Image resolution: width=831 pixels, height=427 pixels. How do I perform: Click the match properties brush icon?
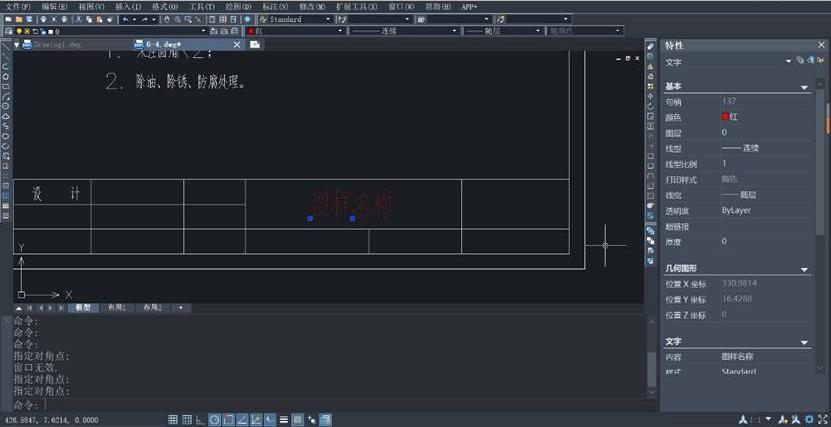tap(110, 19)
